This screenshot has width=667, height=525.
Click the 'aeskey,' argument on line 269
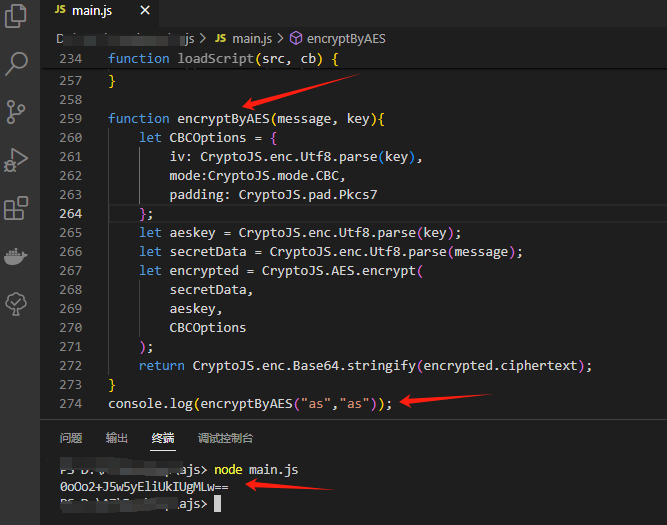coord(196,309)
